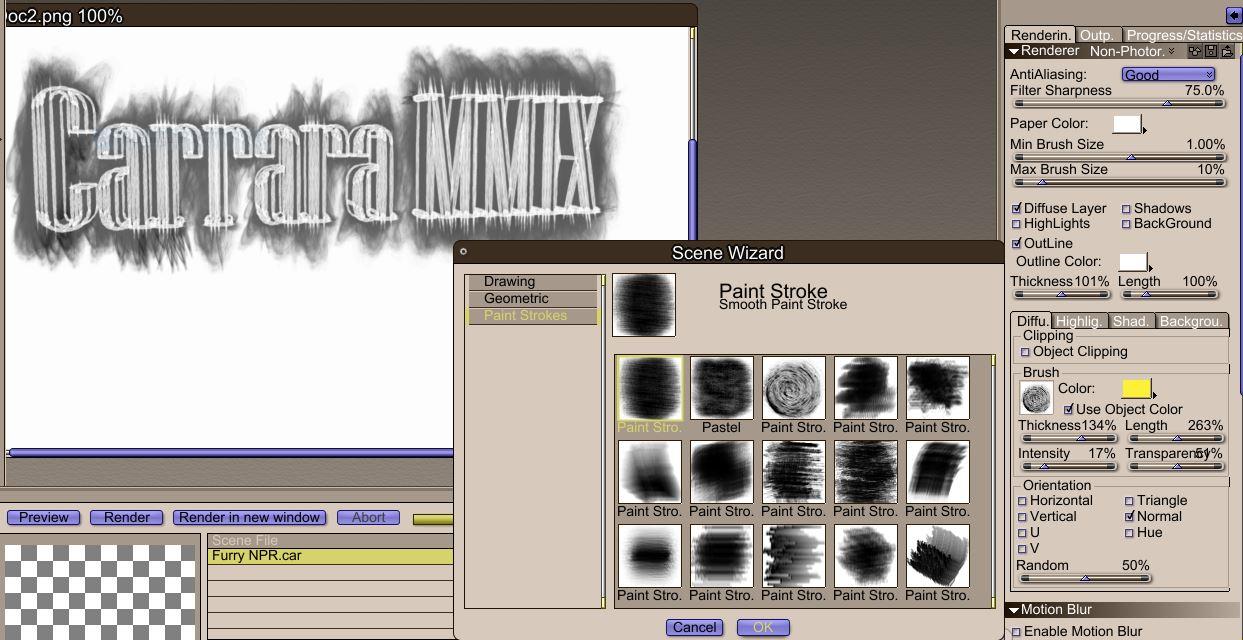
Task: Open the brush swirl thumbnail in Brush section
Action: click(1036, 398)
